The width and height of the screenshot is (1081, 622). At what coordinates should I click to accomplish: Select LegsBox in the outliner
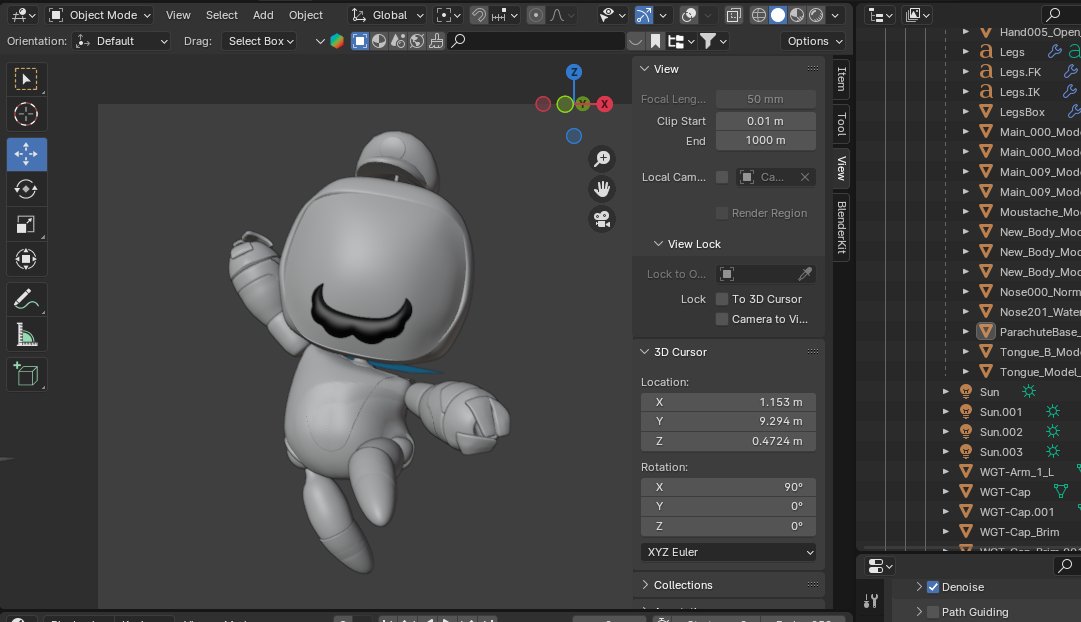(1022, 112)
